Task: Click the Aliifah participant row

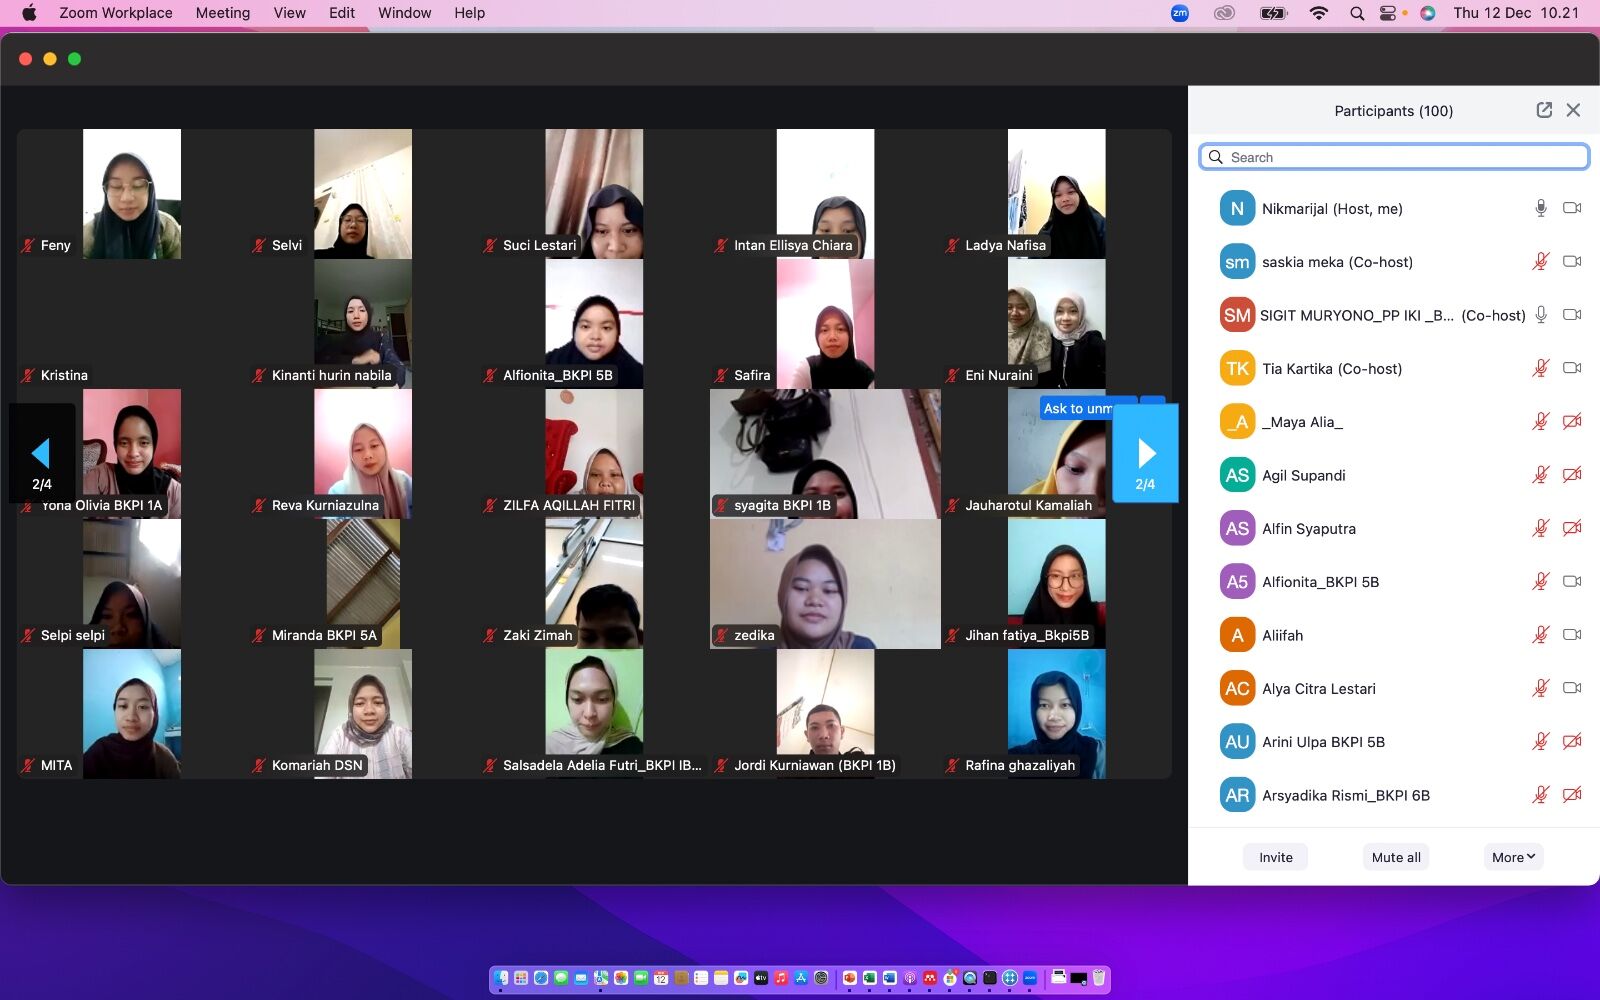Action: point(1394,635)
